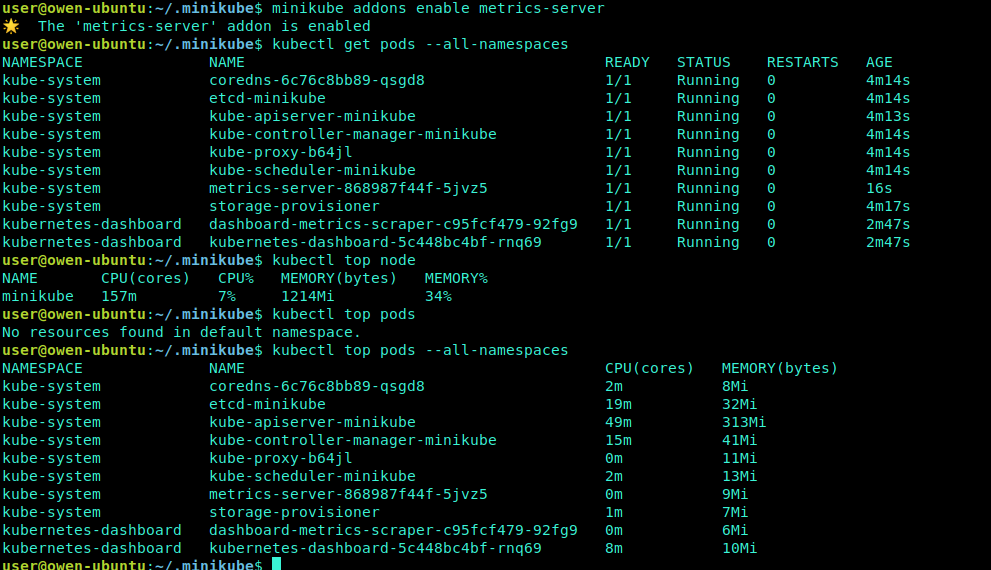Screen dimensions: 991x570
Task: Click the STATUS column header
Action: 703,63
